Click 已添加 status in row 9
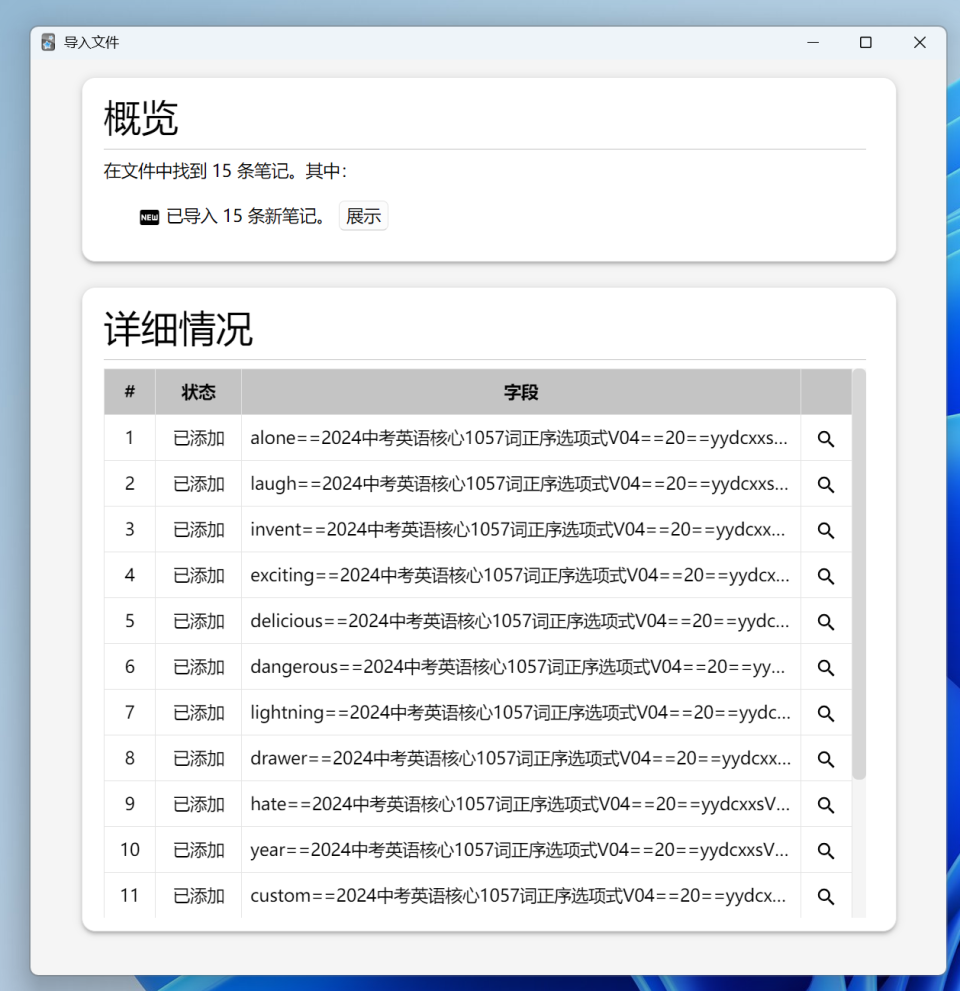 pyautogui.click(x=198, y=804)
